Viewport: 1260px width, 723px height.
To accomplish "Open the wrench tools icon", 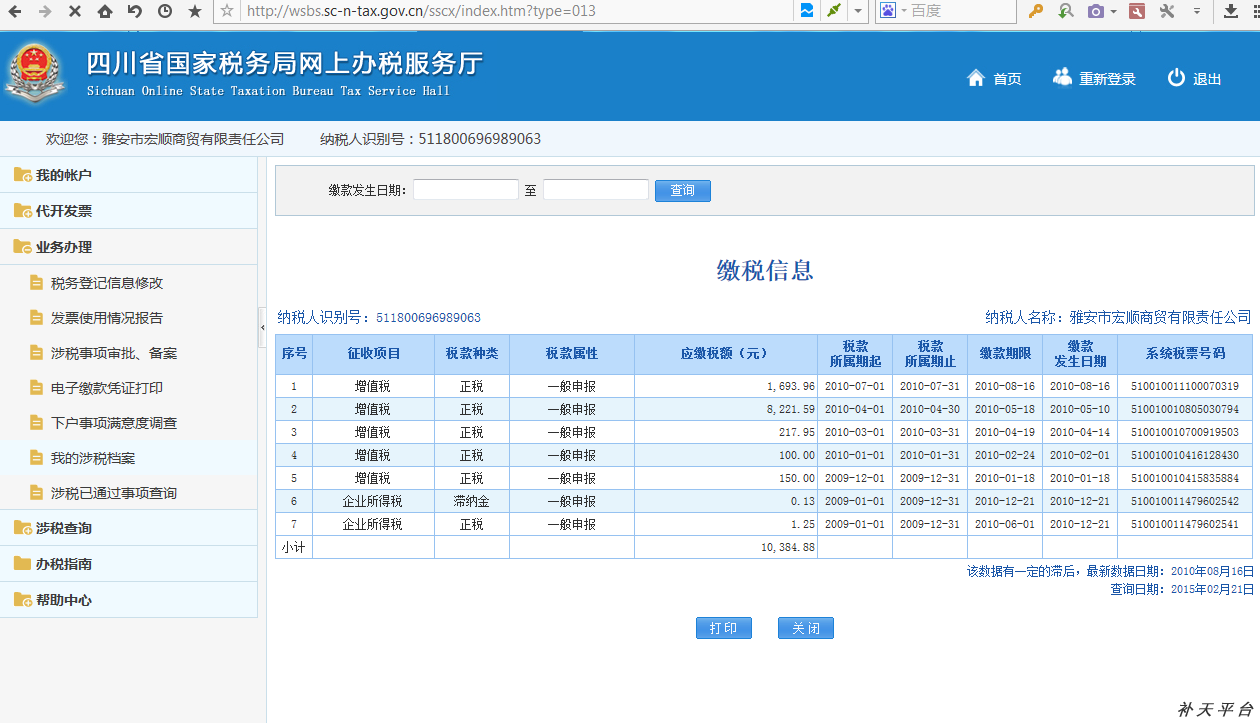I will 1167,11.
